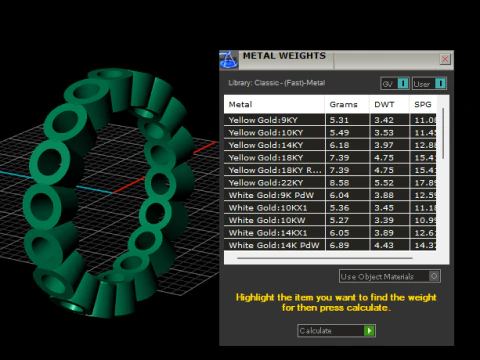Click the horizontal scrollbar under the metal list
The height and width of the screenshot is (360, 480).
325,258
